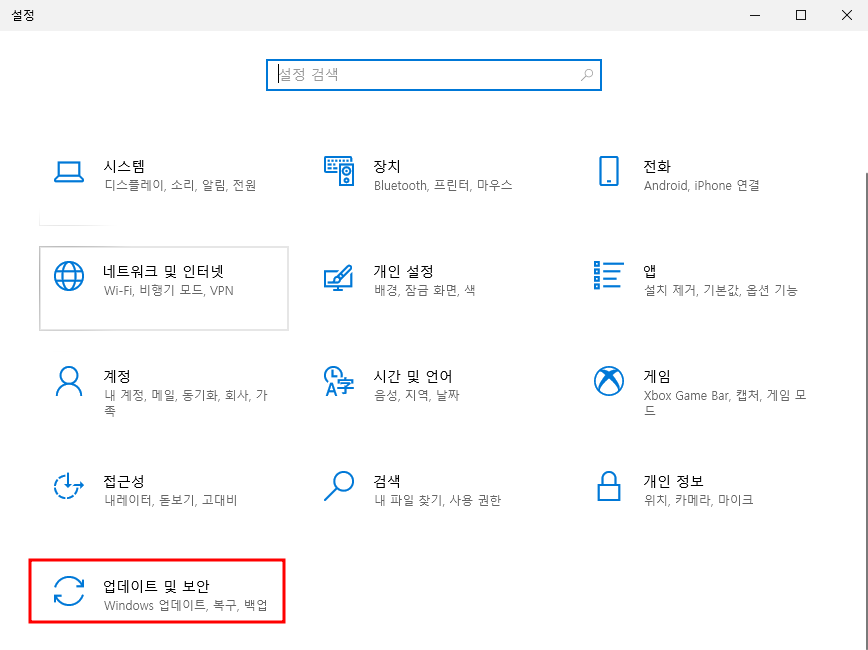Minimize the Settings window
This screenshot has height=650, width=868.
click(x=755, y=15)
